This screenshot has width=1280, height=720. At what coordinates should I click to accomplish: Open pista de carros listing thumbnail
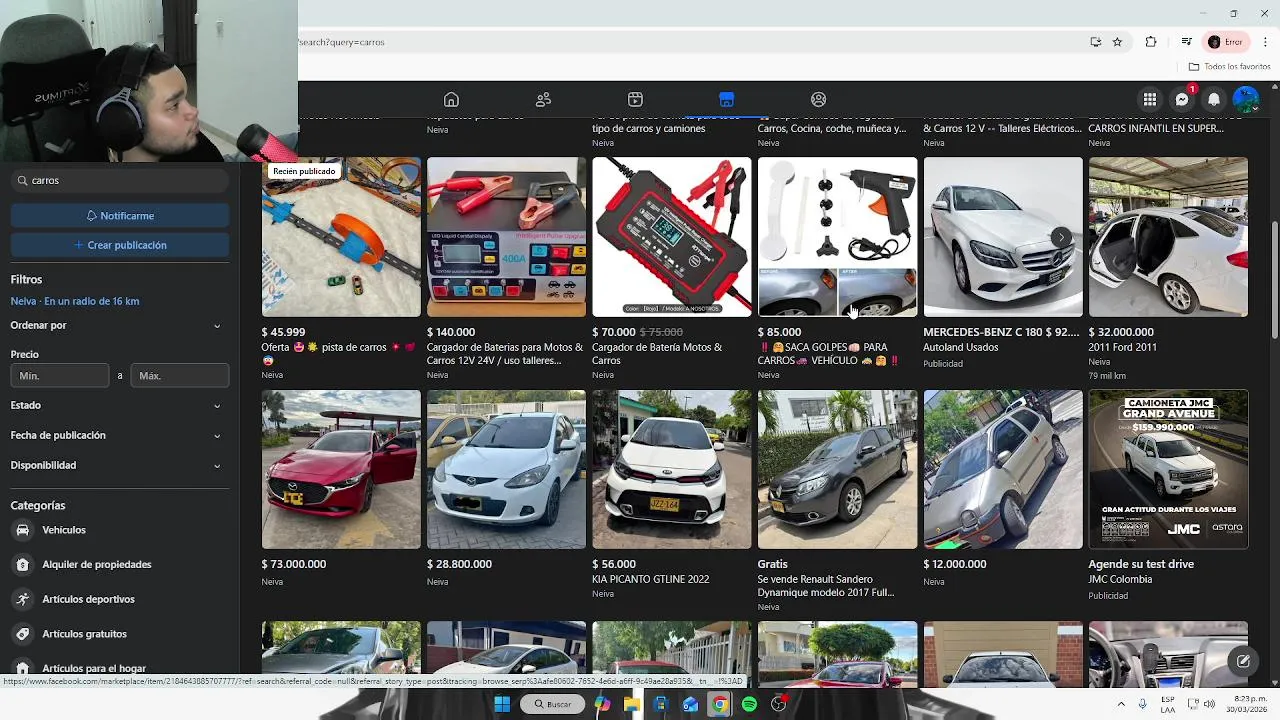click(341, 237)
